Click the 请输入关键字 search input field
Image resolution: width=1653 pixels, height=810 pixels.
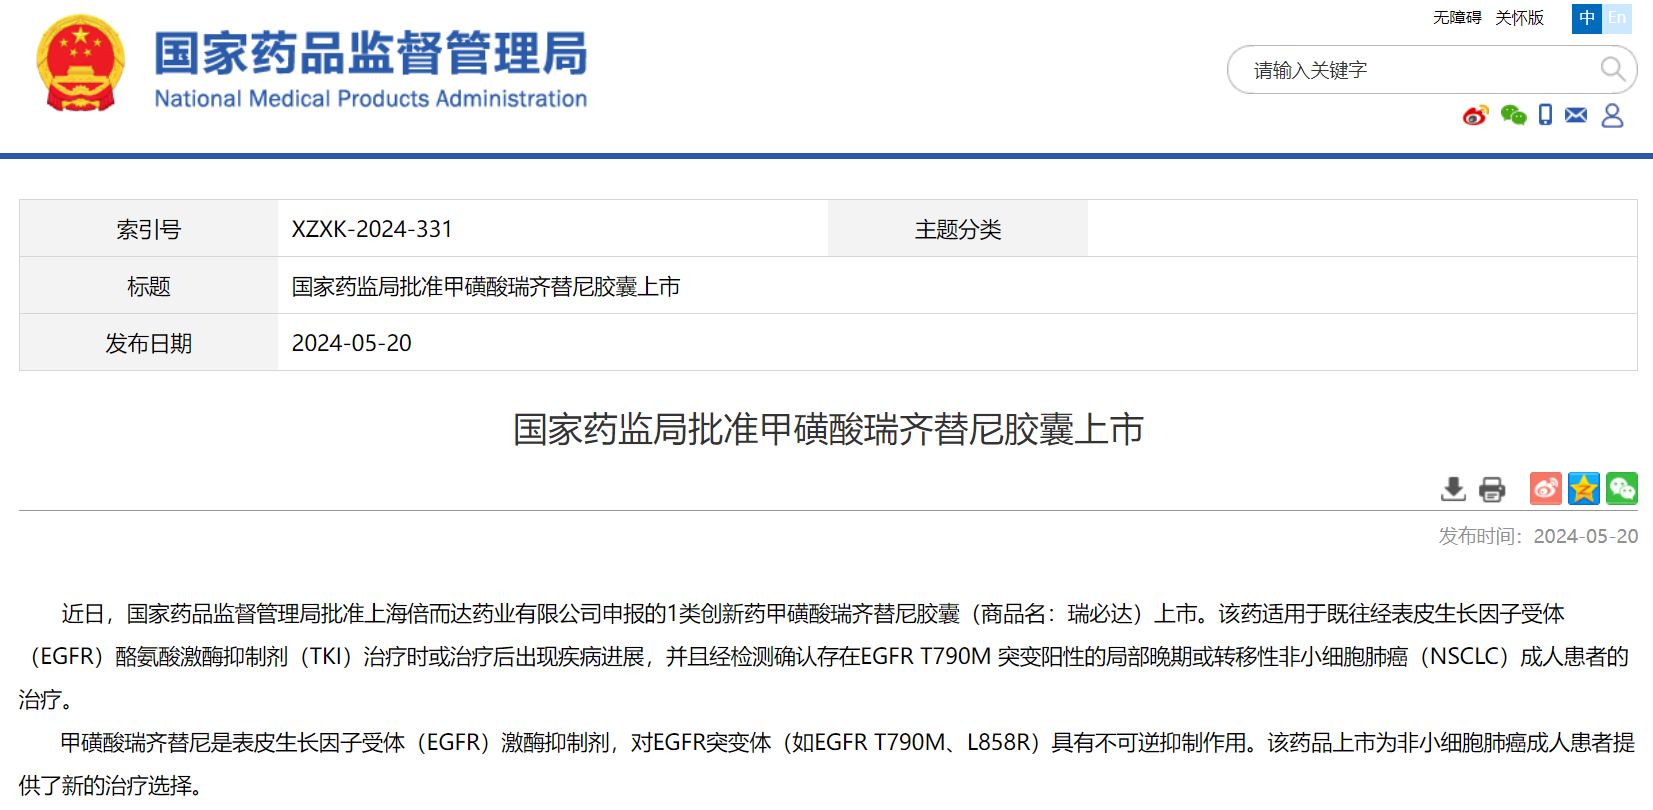click(x=1410, y=70)
